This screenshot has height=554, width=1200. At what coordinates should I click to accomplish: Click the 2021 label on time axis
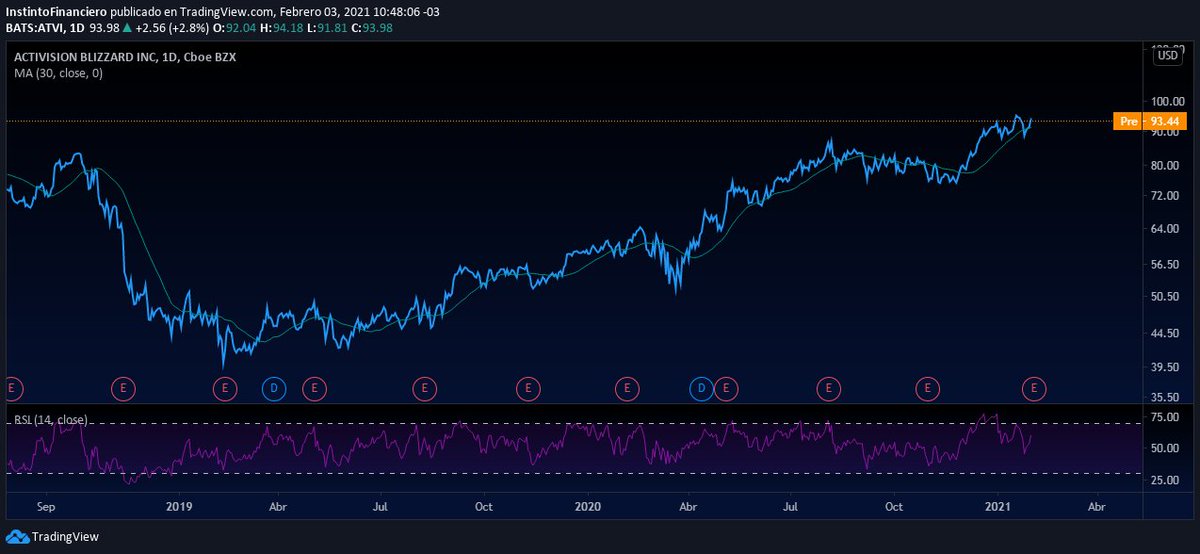(1000, 507)
